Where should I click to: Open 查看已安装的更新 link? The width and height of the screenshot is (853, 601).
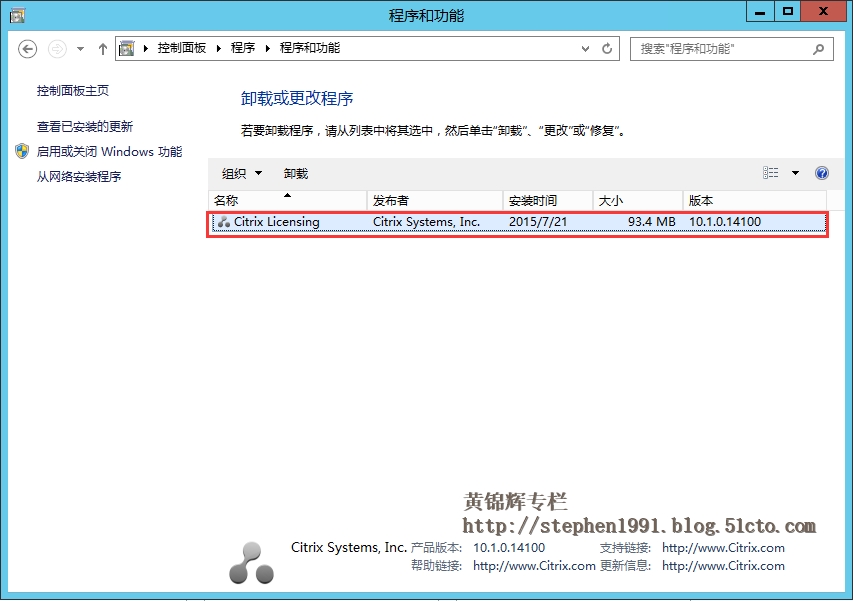click(85, 127)
